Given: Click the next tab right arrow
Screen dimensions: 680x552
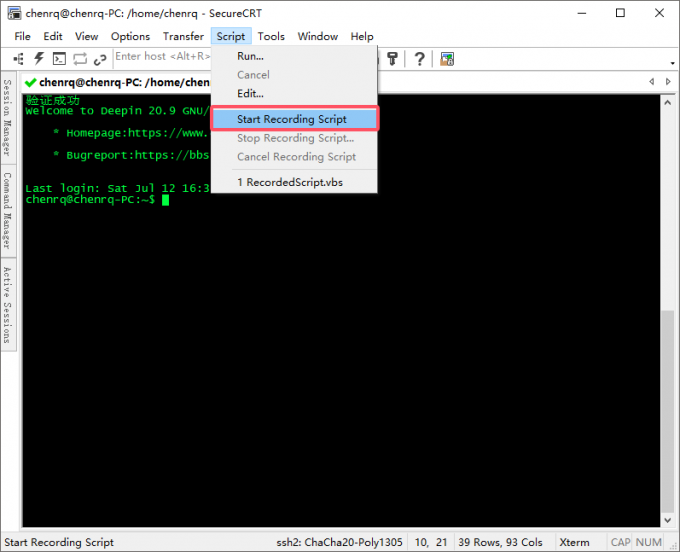Looking at the screenshot, I should tap(668, 82).
